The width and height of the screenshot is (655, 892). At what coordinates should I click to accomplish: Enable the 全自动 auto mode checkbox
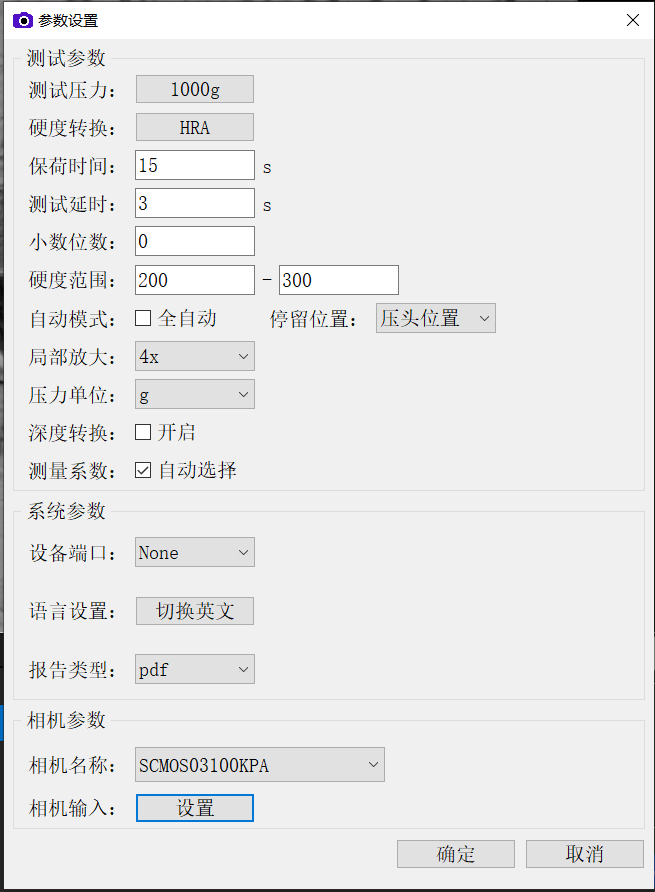pyautogui.click(x=143, y=319)
